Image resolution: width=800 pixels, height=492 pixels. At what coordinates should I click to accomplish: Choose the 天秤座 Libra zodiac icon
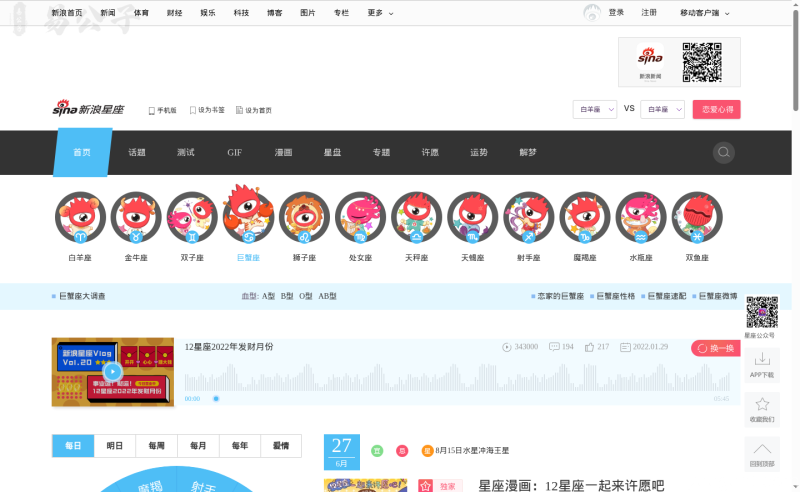point(417,217)
